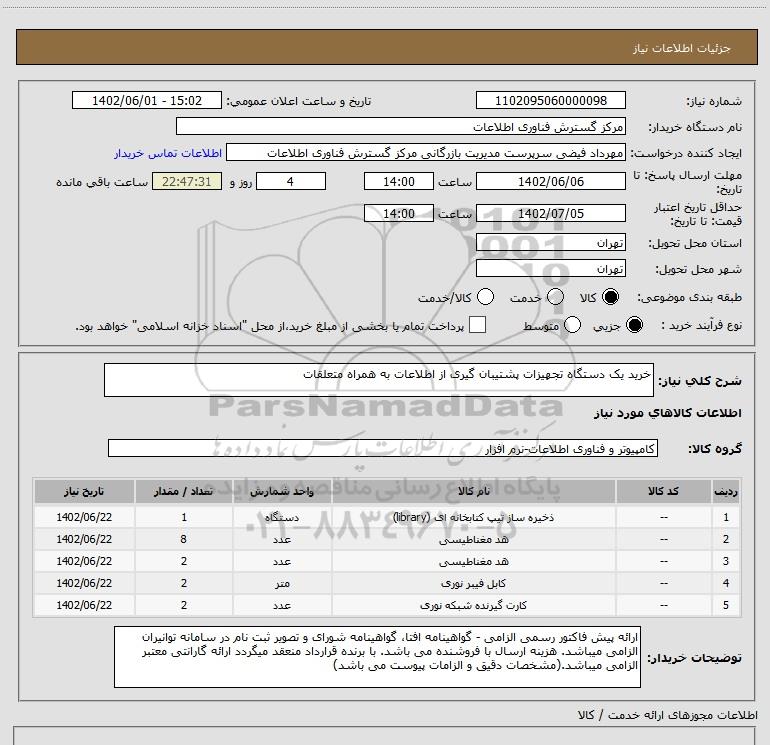Select هد مغناطیسی in row 3
The height and width of the screenshot is (745, 770).
387,561
